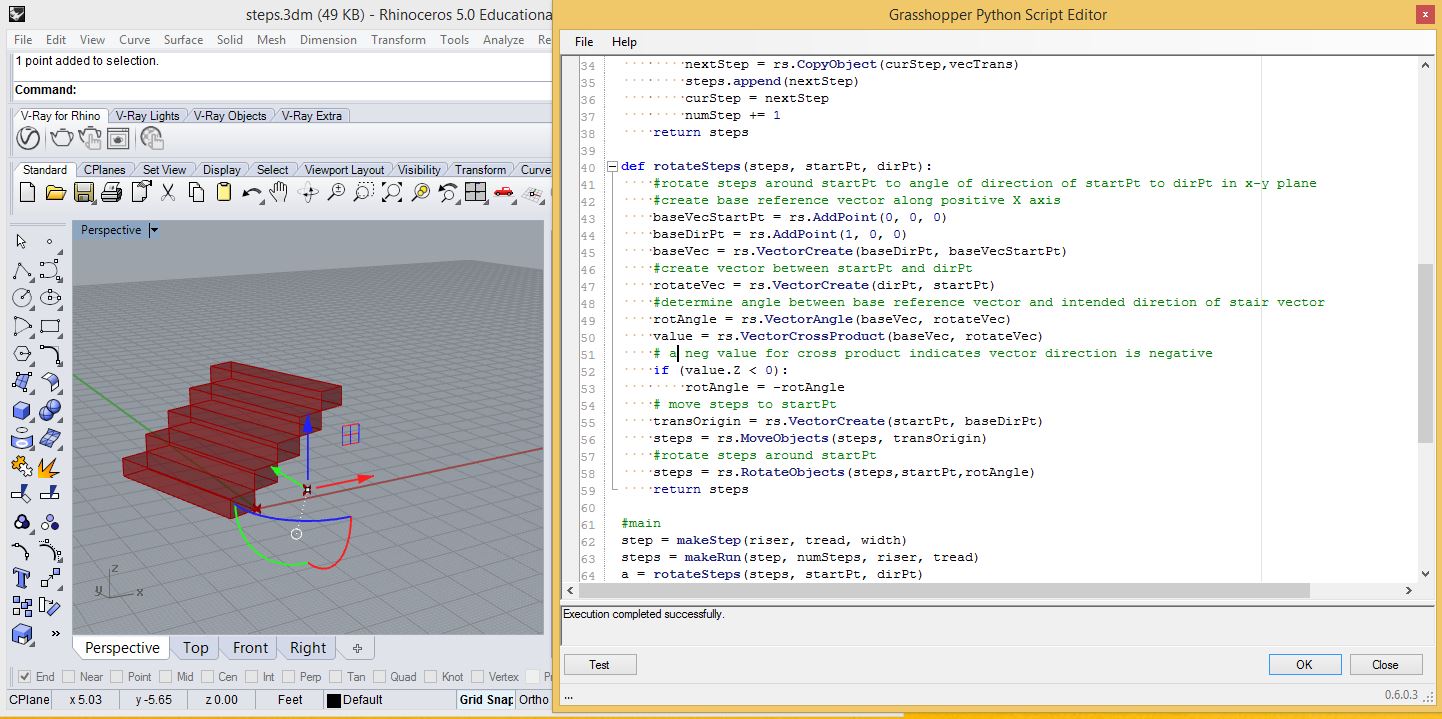This screenshot has width=1442, height=719.
Task: Start a render with the V-Ray teapot icon
Action: point(60,139)
